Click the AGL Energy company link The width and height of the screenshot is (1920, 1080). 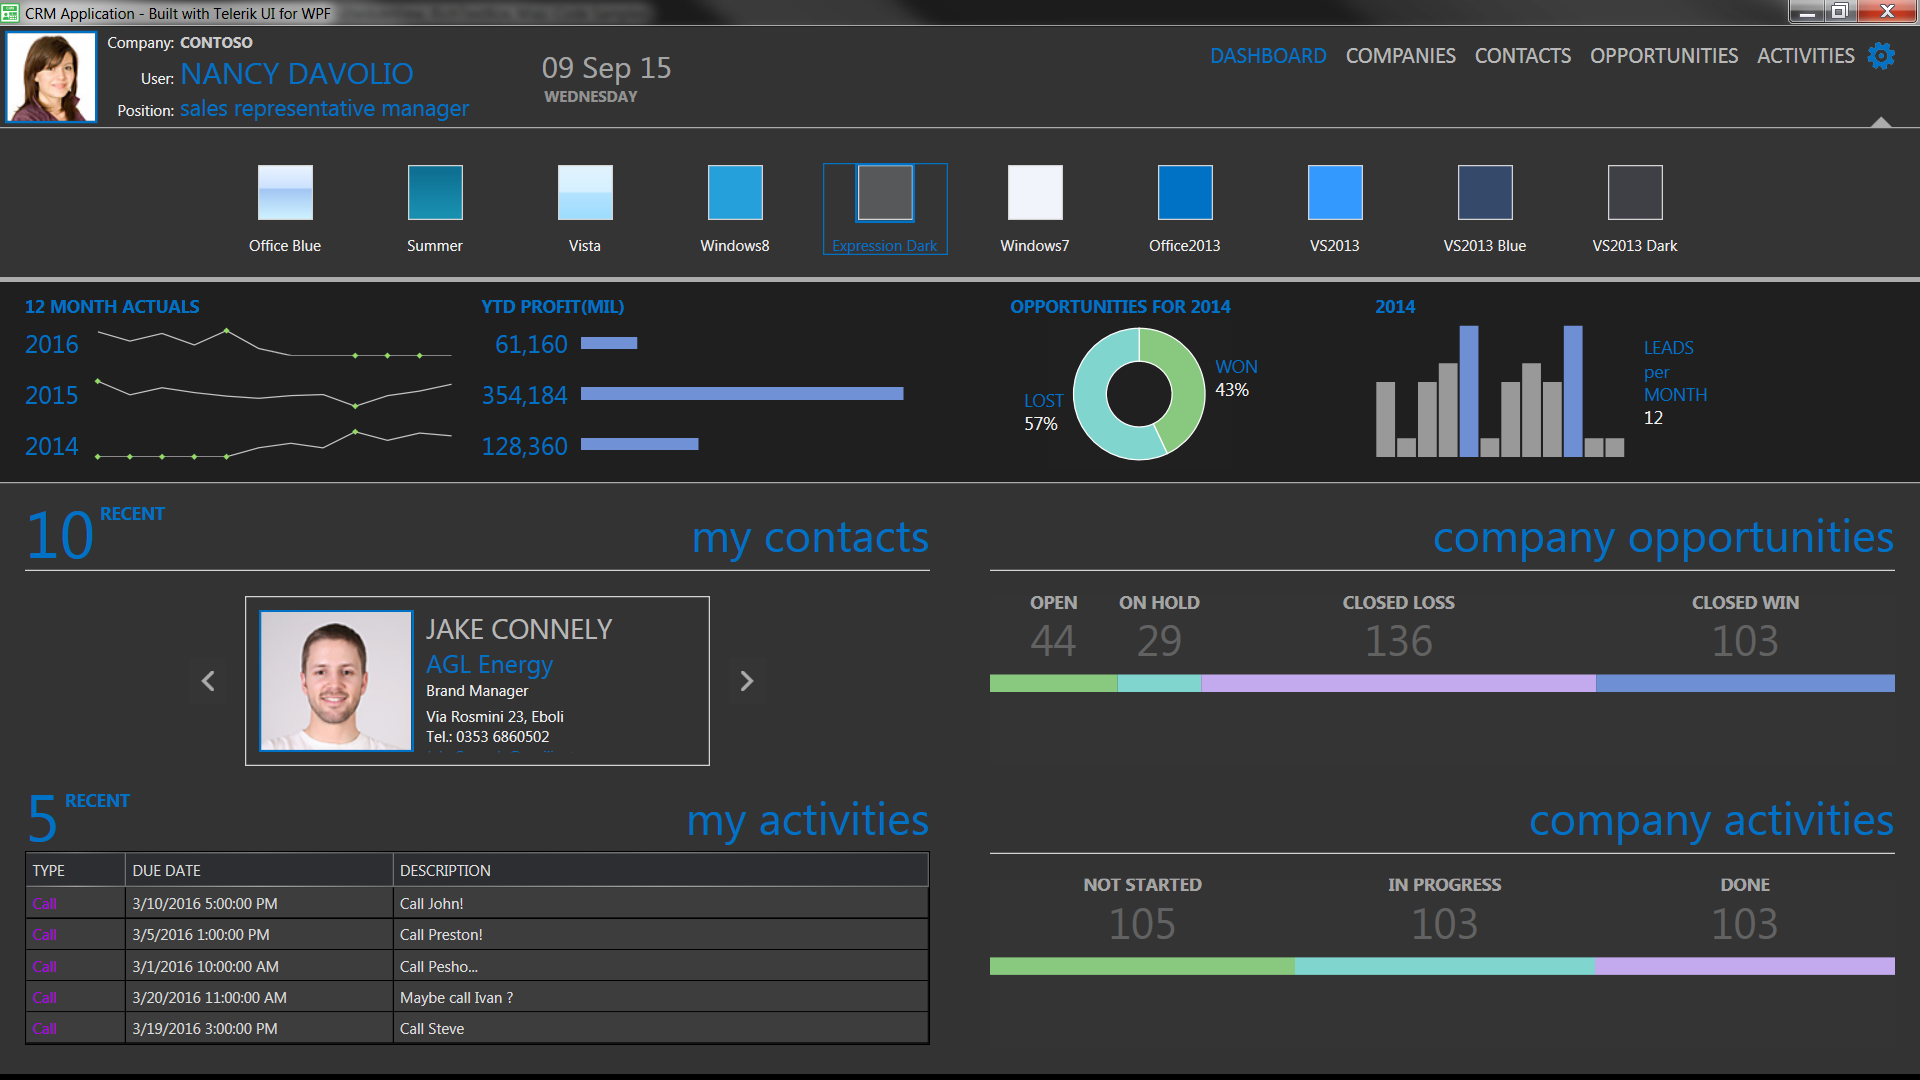pos(489,665)
